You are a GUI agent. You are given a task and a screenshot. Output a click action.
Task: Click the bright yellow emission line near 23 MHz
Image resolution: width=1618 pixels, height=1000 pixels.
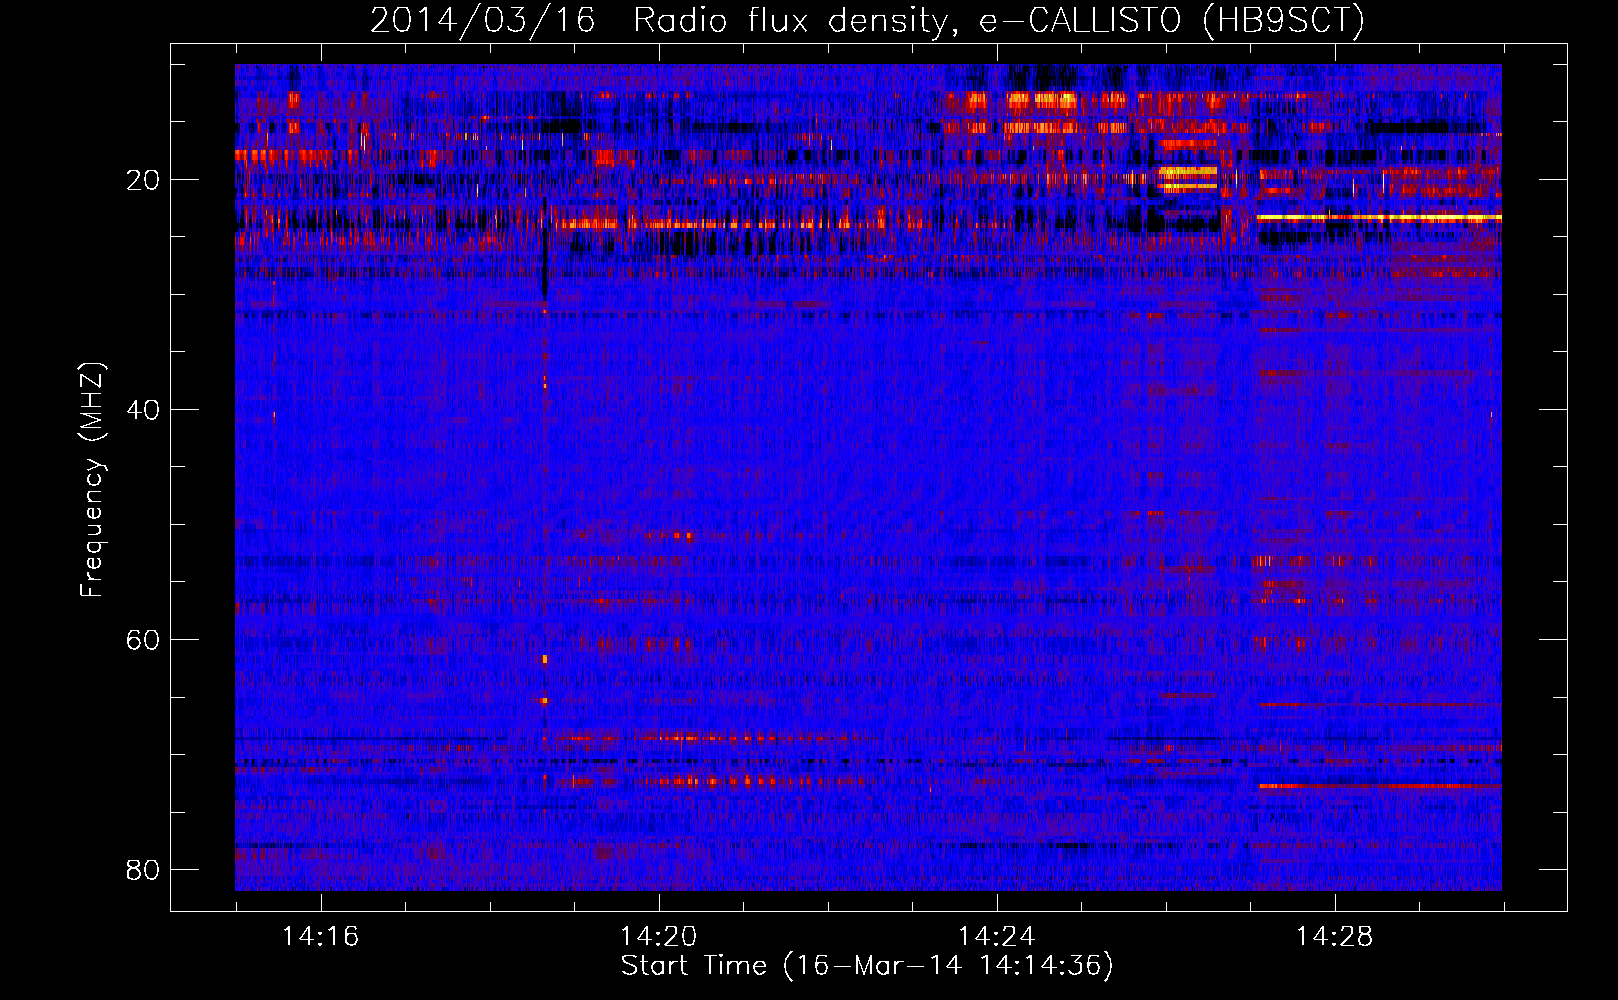(x=1379, y=217)
